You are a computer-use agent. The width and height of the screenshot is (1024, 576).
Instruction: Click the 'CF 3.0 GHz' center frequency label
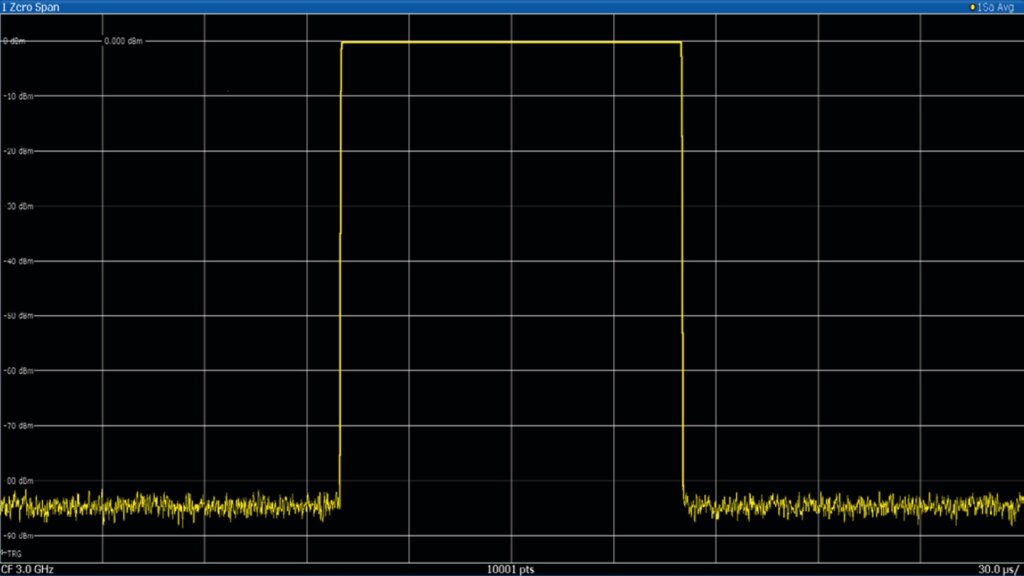point(27,569)
